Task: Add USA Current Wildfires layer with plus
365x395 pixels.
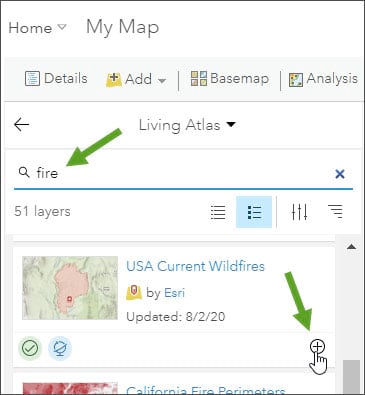Action: (317, 347)
